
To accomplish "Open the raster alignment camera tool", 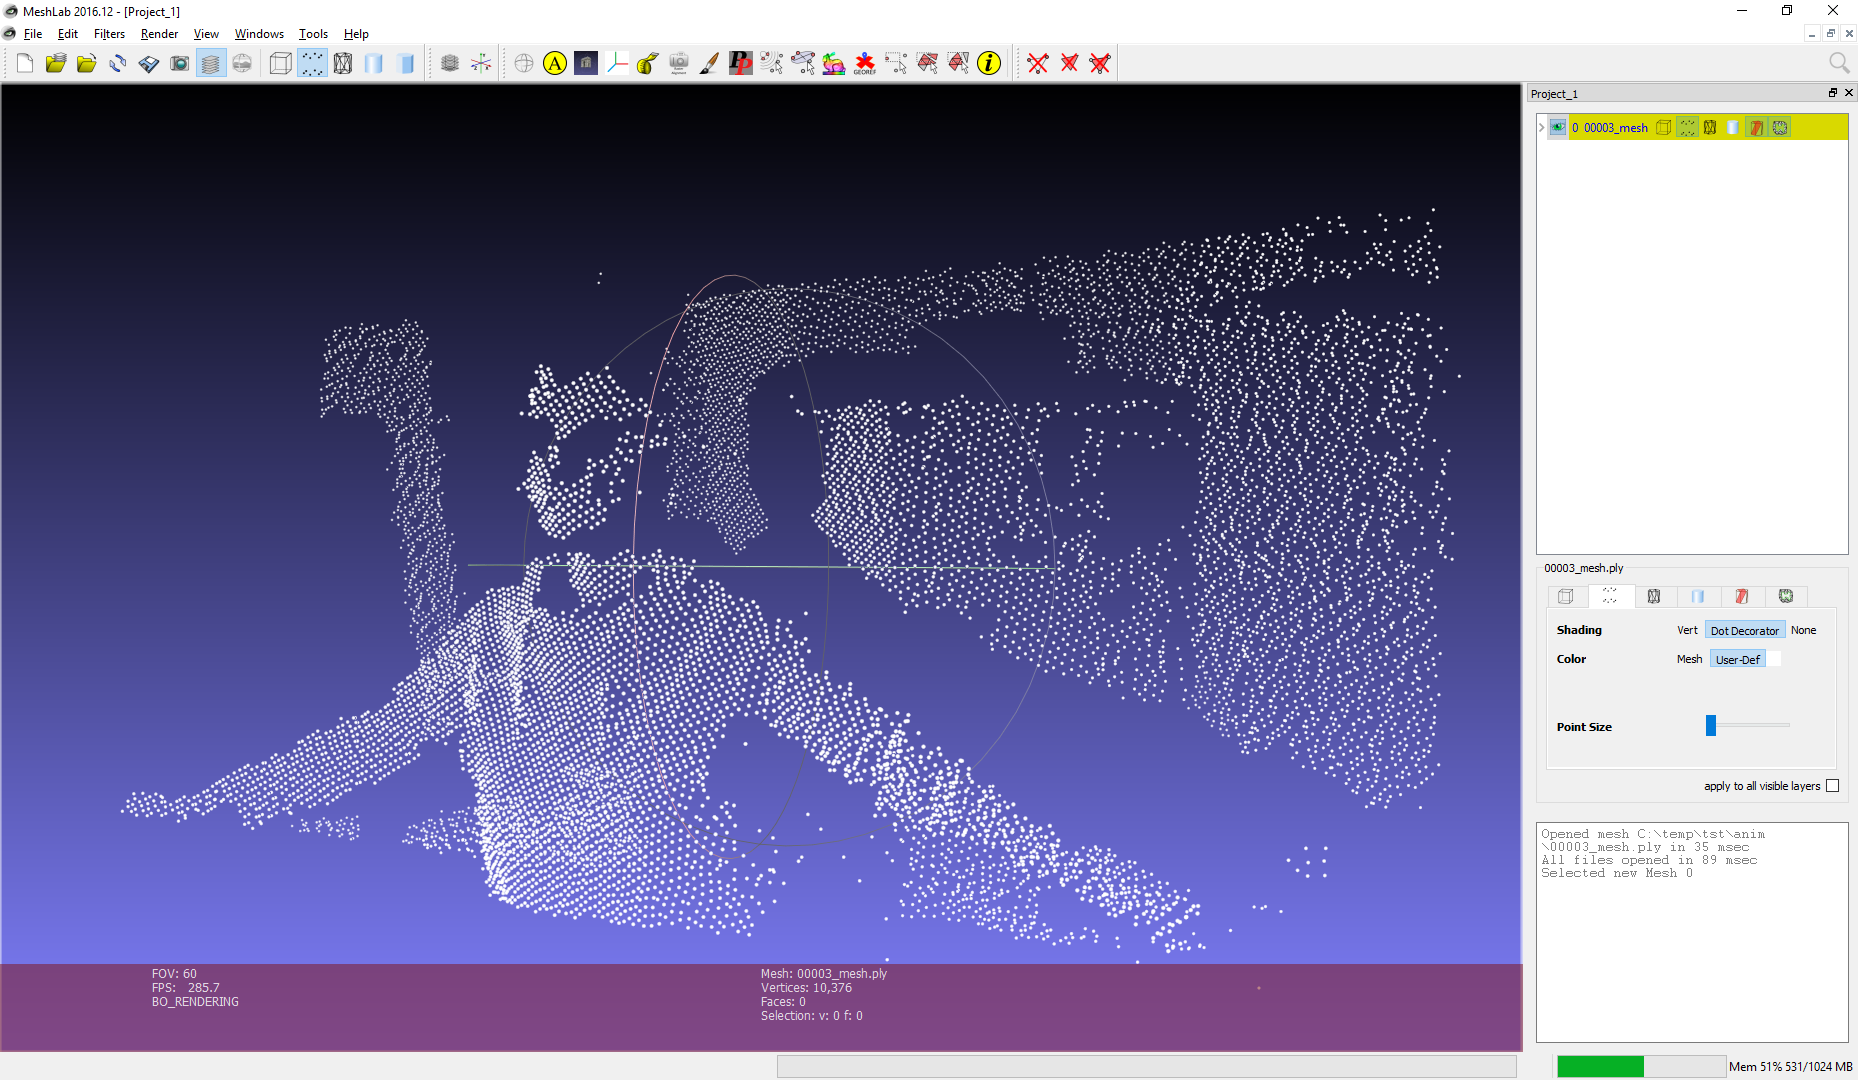I will (679, 64).
